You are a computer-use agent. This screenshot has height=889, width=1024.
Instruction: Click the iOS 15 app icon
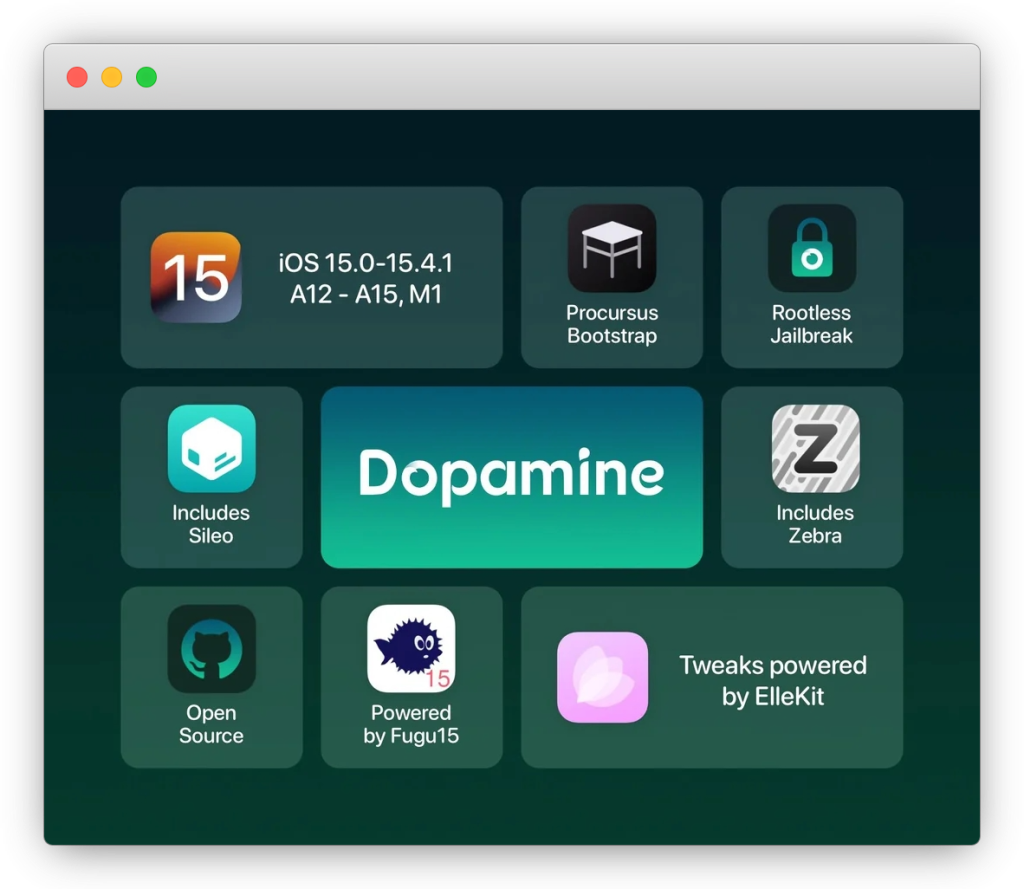coord(196,277)
